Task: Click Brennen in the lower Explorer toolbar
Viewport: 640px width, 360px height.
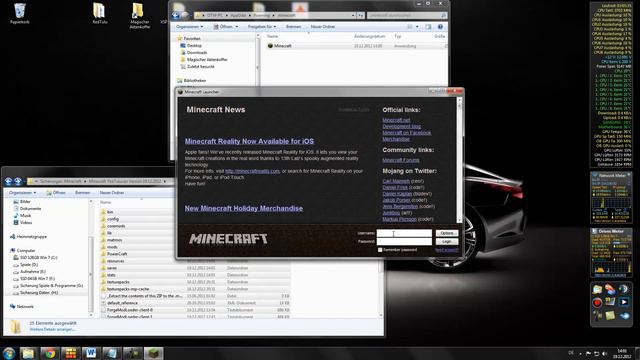Action: click(82, 192)
